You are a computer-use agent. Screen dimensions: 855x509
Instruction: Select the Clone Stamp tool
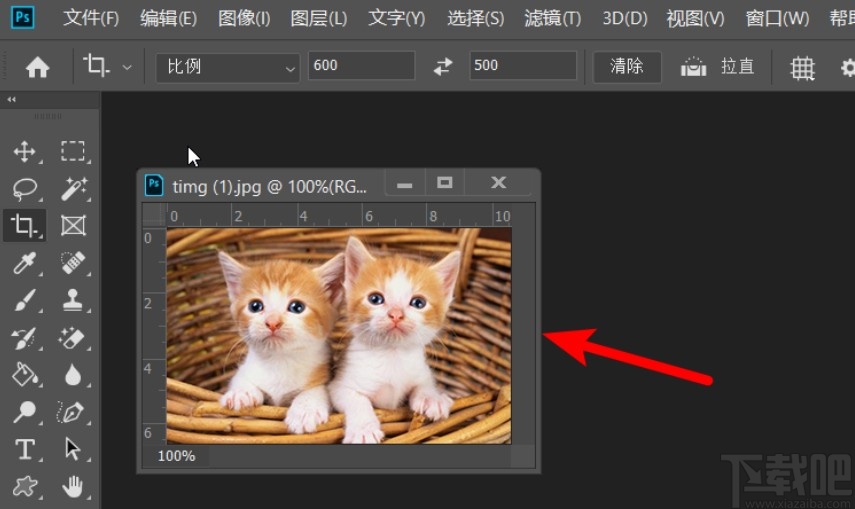click(73, 300)
